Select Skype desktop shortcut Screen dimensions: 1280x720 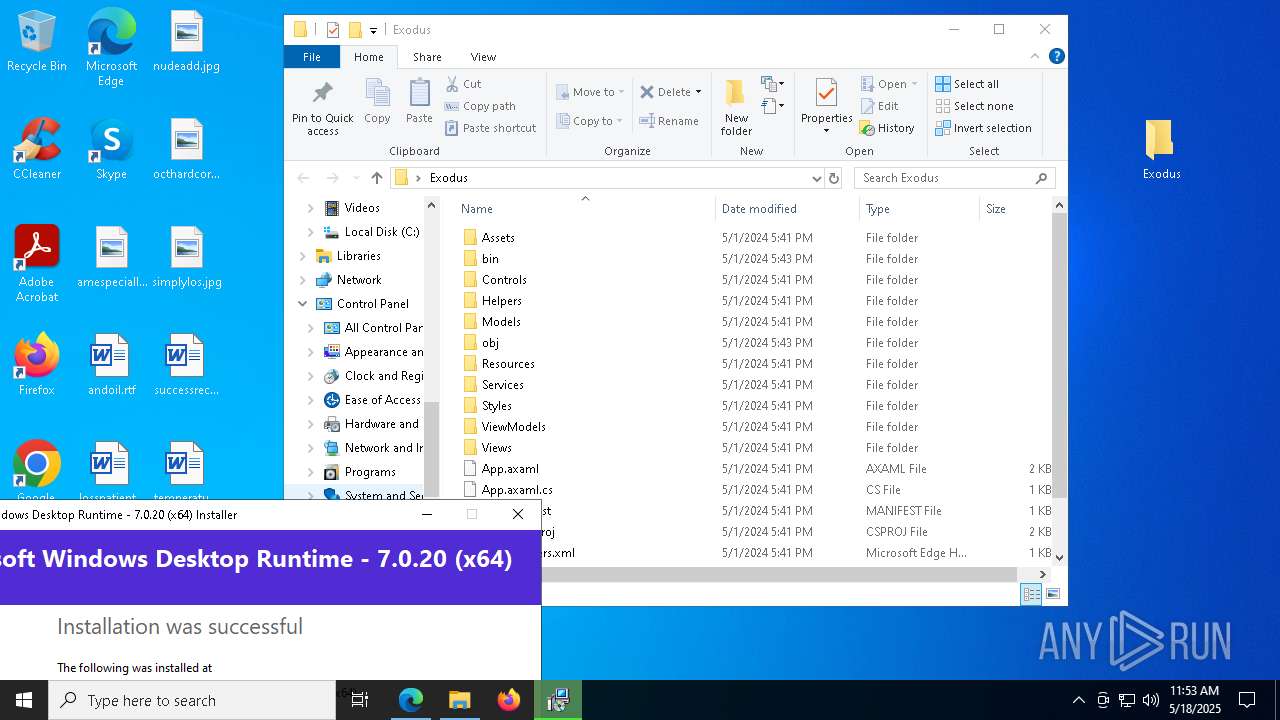click(x=111, y=149)
